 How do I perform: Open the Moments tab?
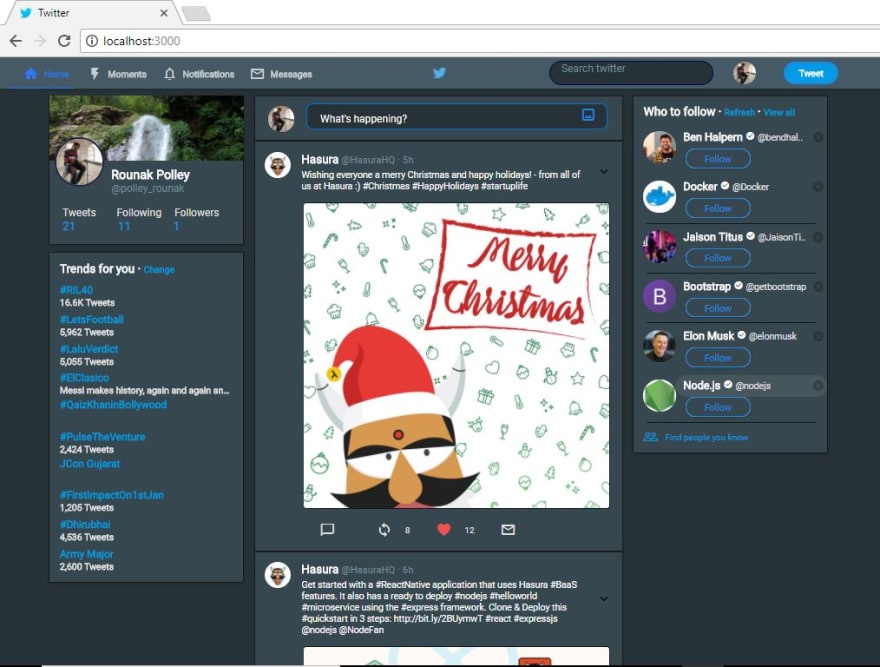[x=118, y=74]
